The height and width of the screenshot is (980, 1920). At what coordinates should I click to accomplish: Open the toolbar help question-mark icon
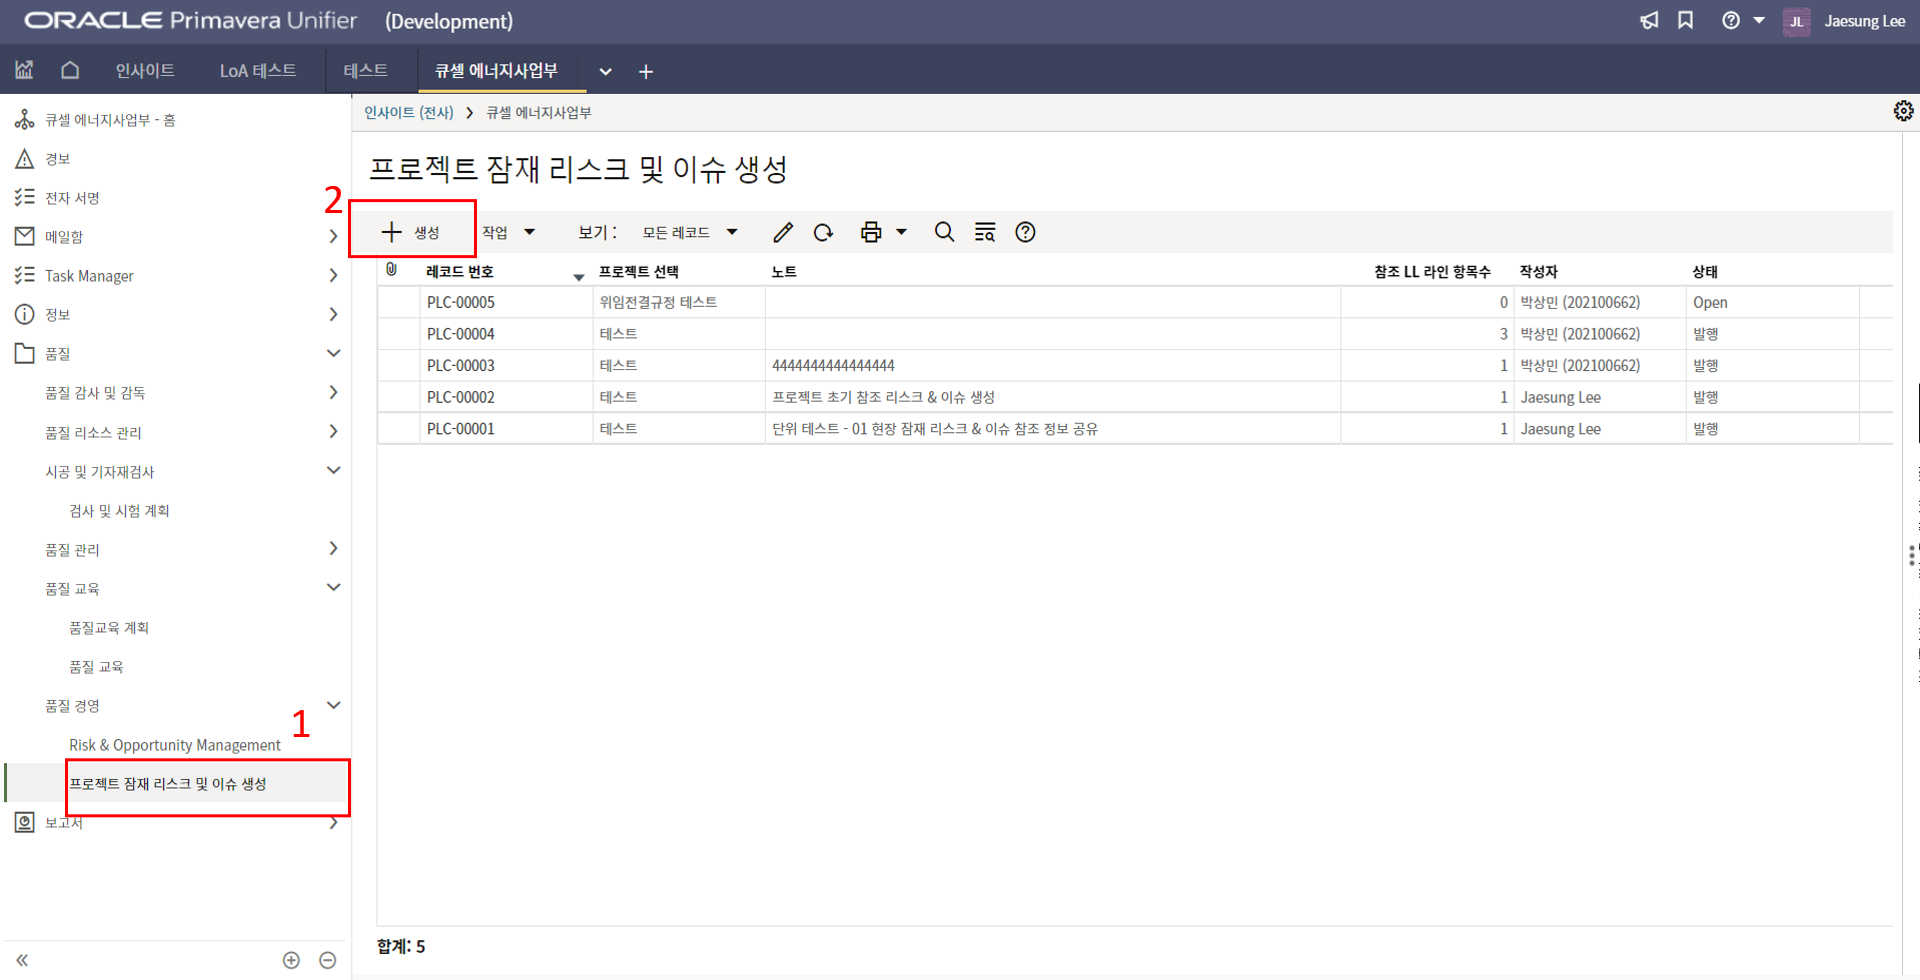tap(1025, 232)
